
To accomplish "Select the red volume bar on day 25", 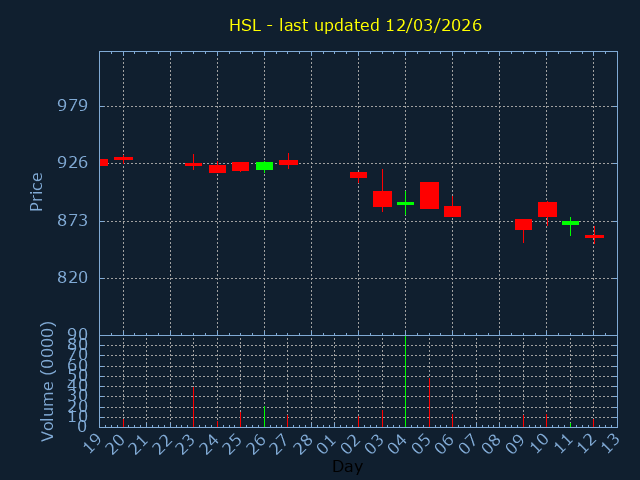I will 240,419.
